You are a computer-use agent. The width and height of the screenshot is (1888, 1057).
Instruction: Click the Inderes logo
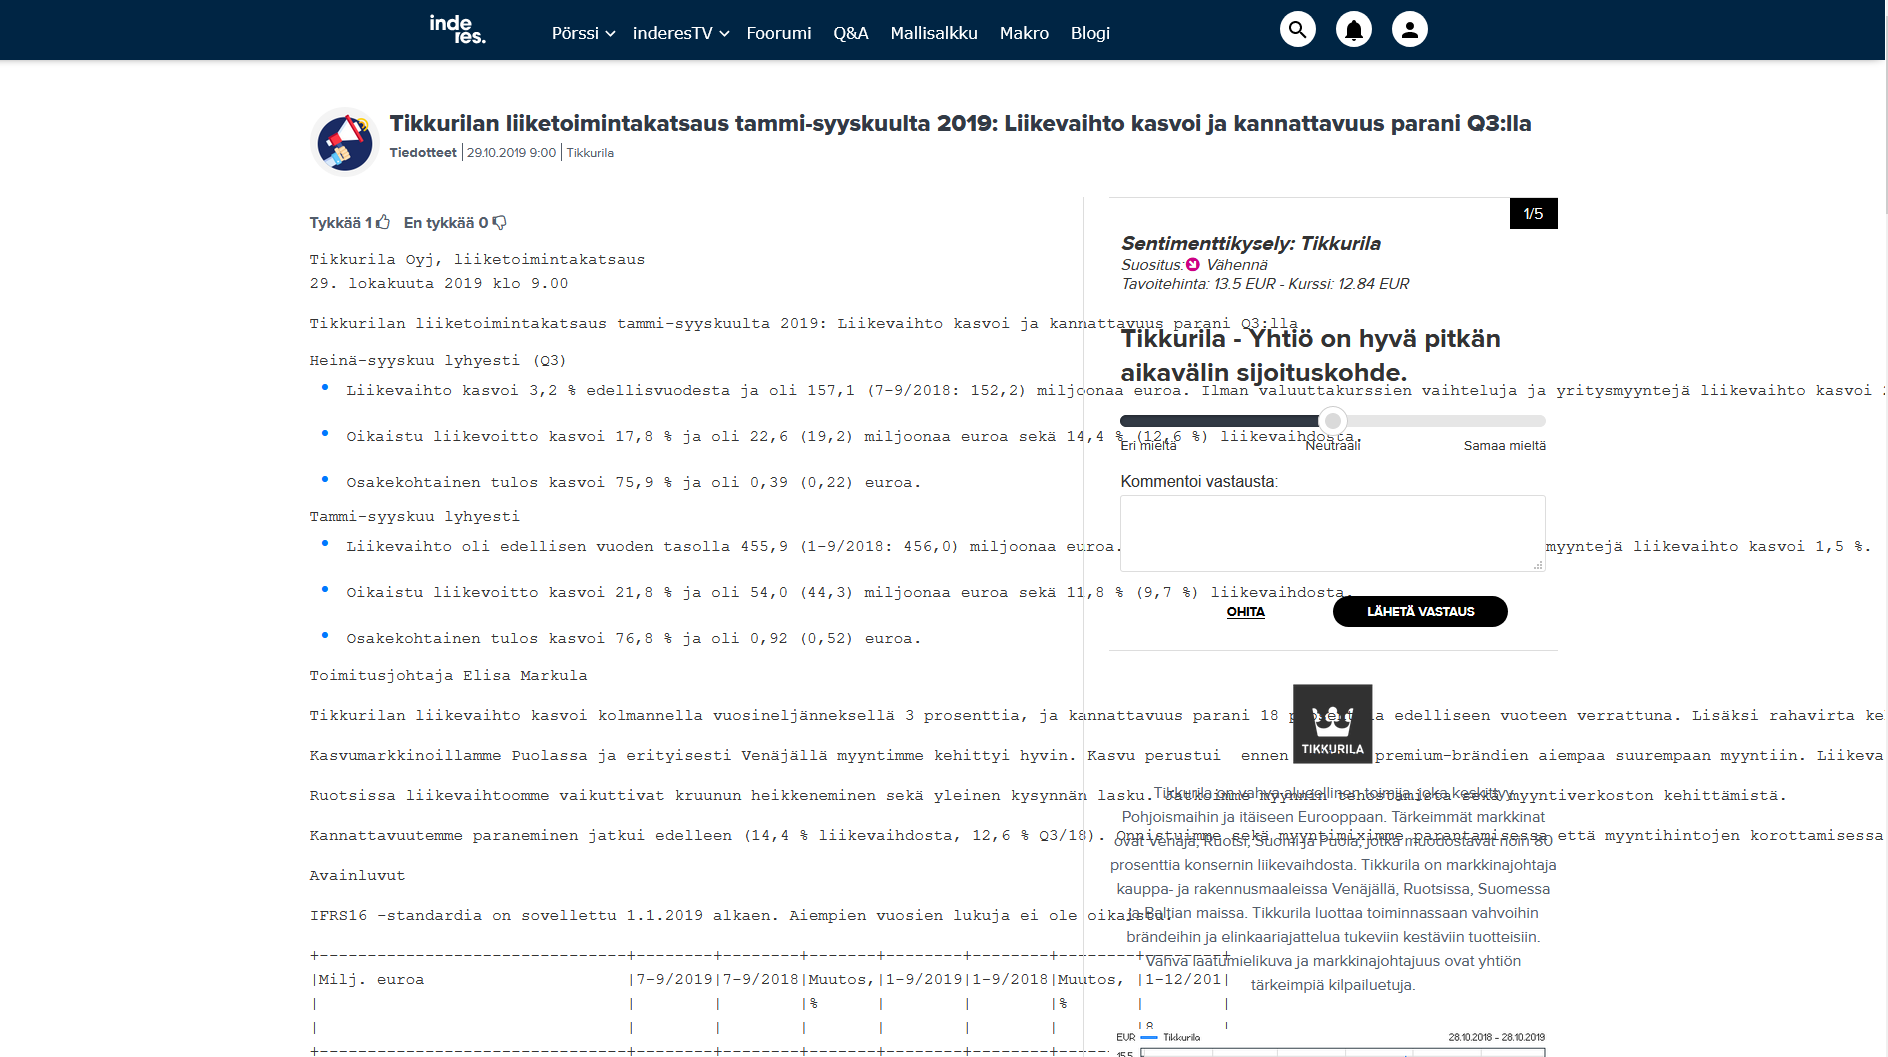click(457, 30)
